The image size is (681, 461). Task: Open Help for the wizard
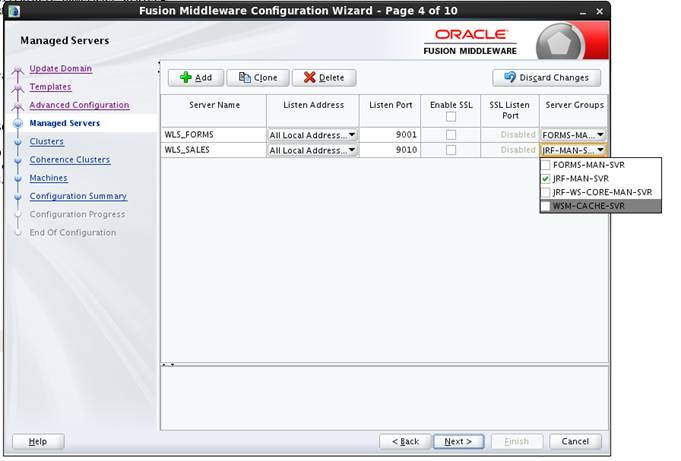[x=38, y=441]
